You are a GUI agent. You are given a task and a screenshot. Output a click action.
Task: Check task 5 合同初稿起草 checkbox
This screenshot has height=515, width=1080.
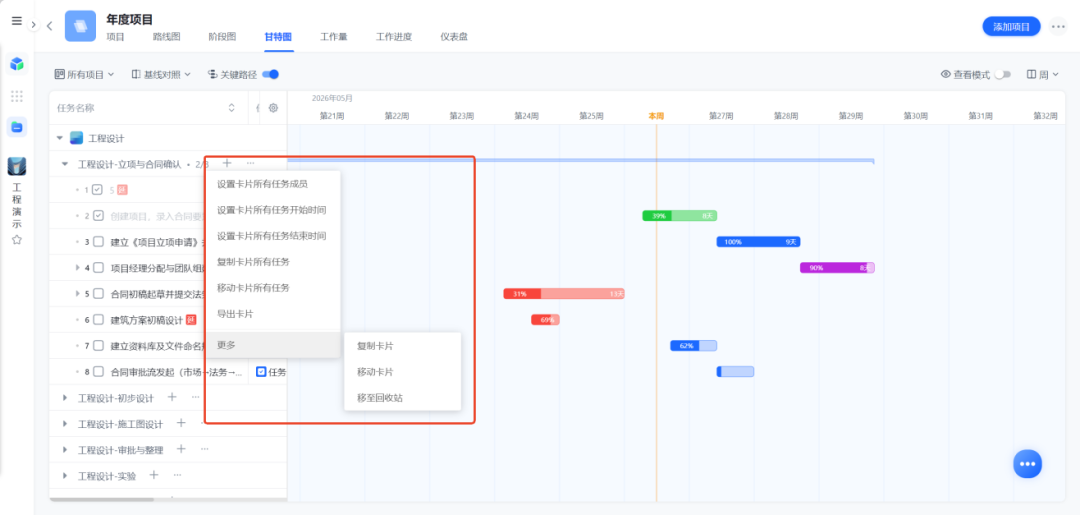tap(98, 294)
